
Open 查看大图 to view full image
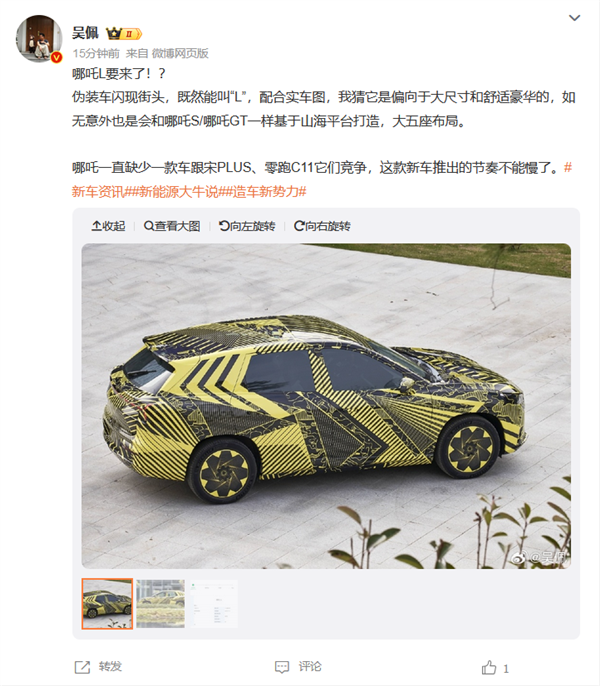pos(172,226)
